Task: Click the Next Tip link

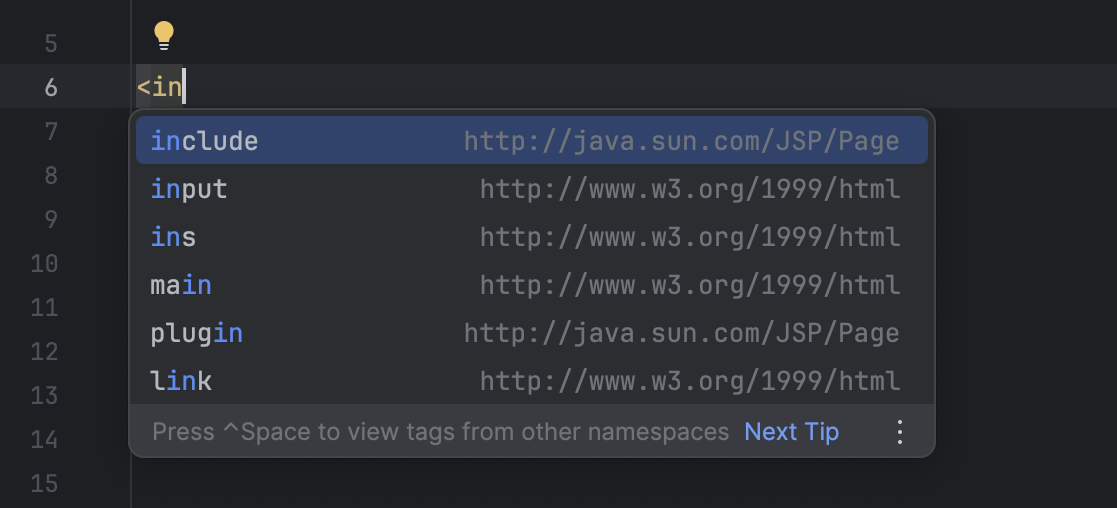Action: coord(791,432)
